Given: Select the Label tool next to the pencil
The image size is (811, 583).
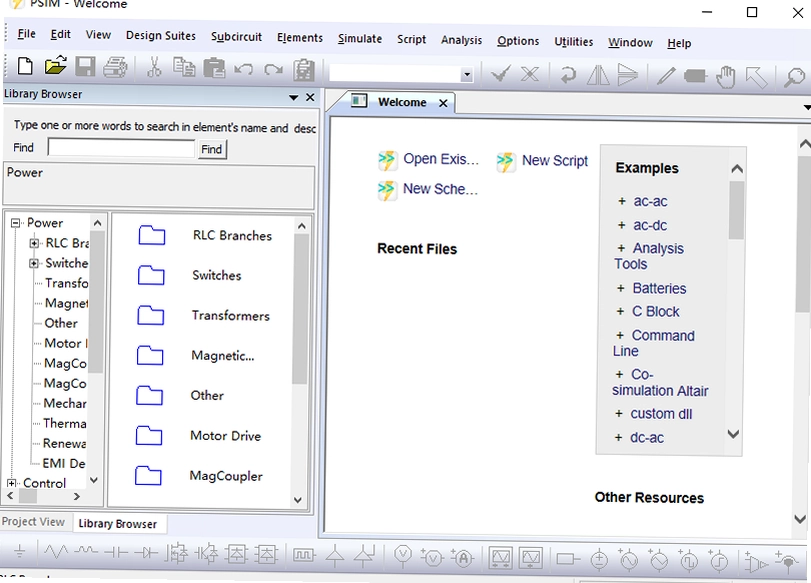Looking at the screenshot, I should coord(695,77).
